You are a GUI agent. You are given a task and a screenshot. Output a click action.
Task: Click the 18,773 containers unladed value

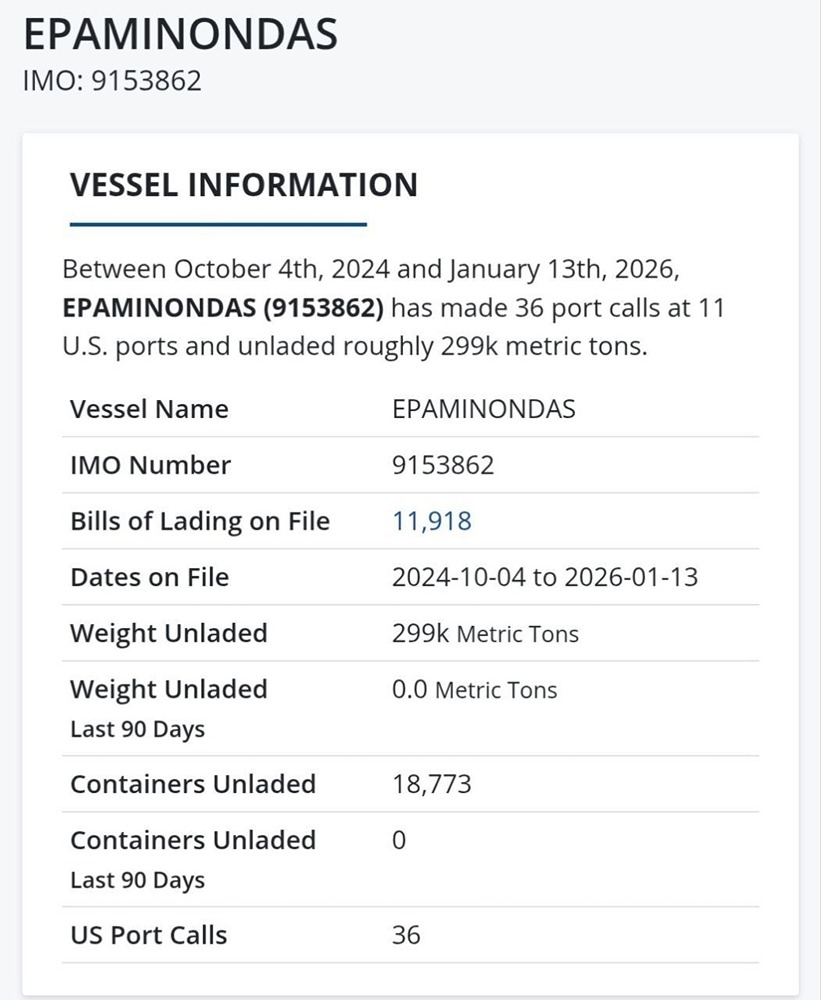click(431, 783)
